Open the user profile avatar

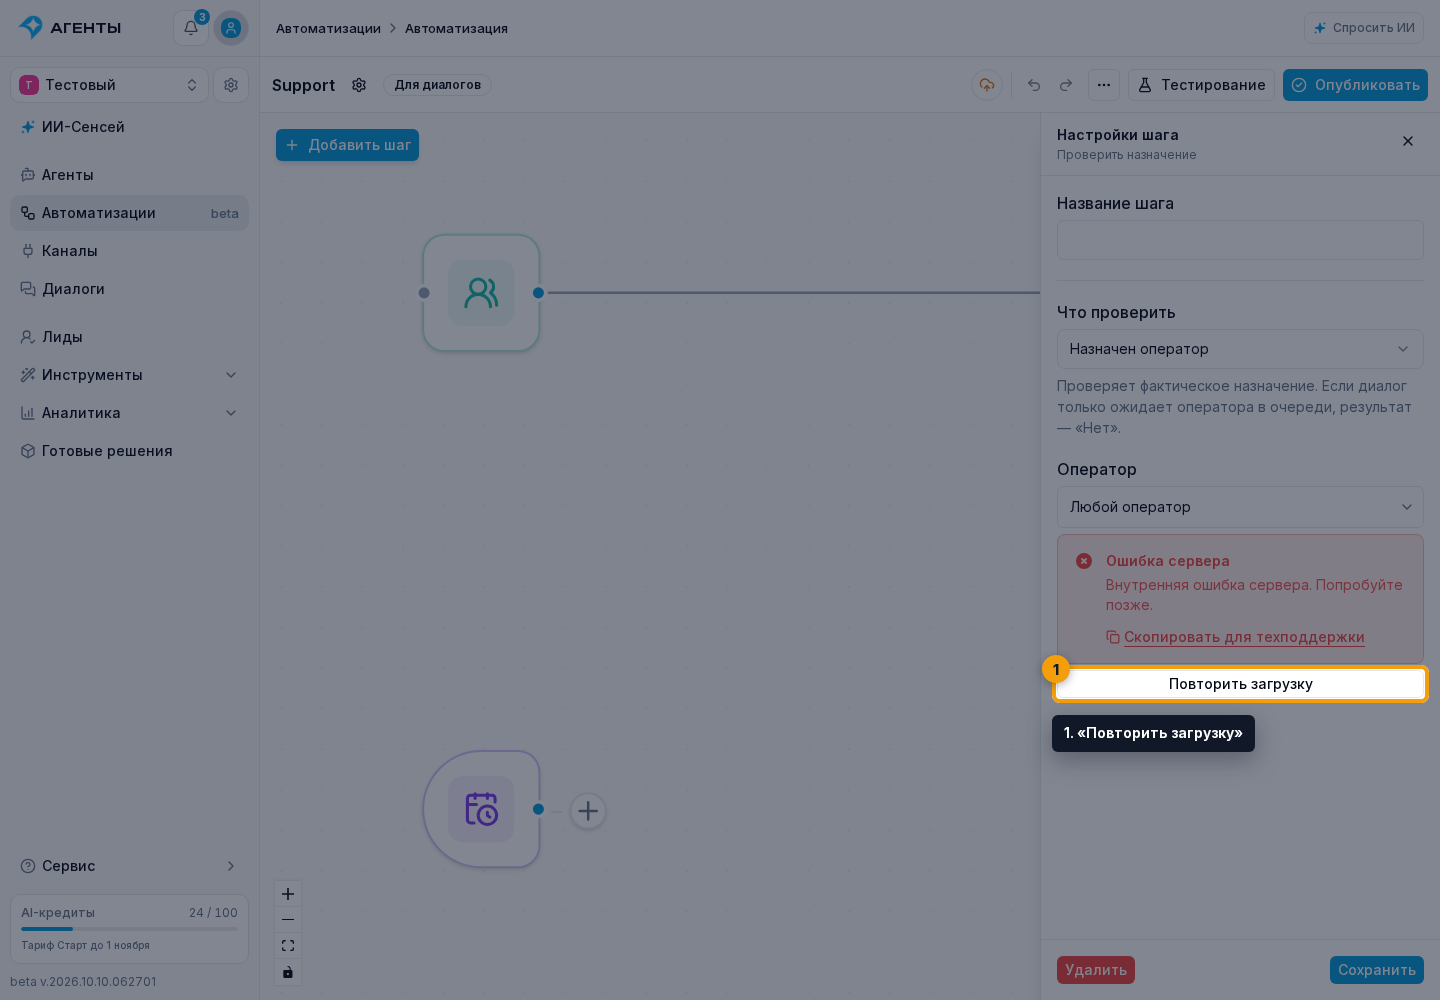[x=231, y=28]
